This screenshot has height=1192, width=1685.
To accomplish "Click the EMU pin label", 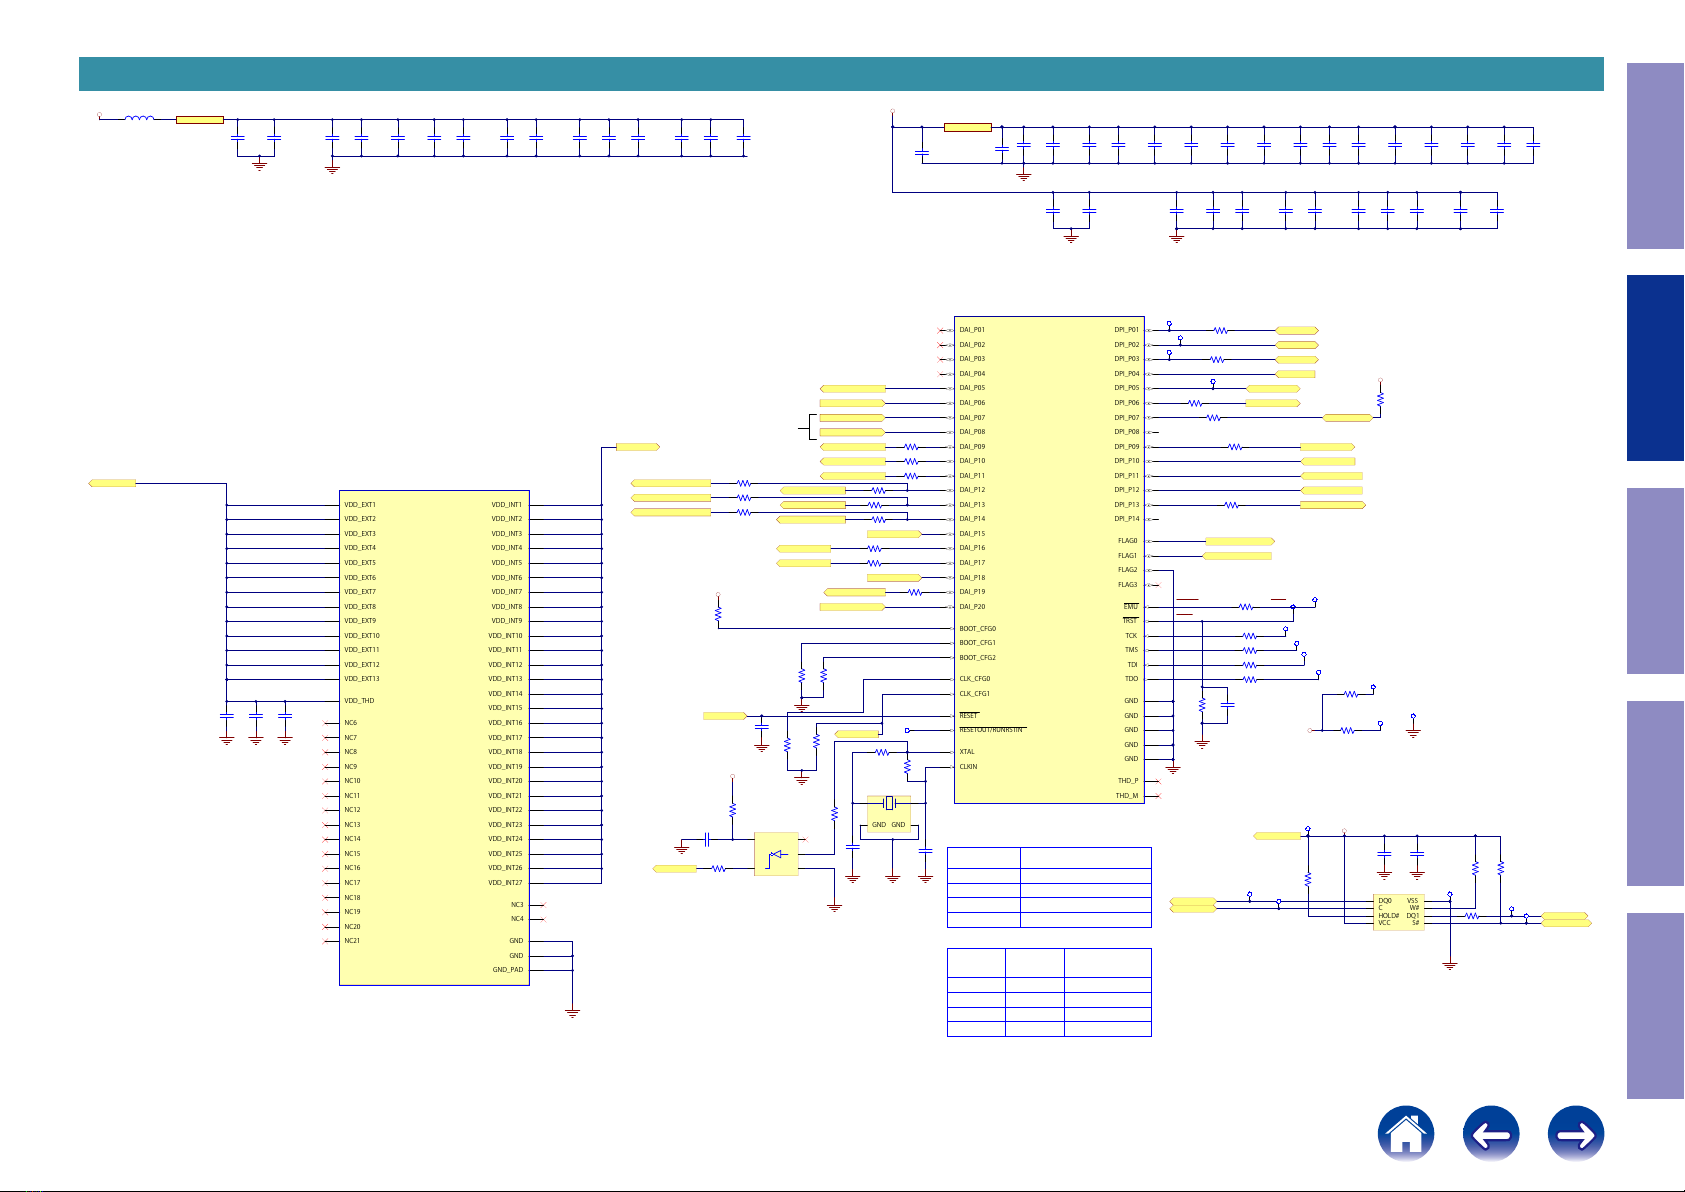I will coord(1131,607).
